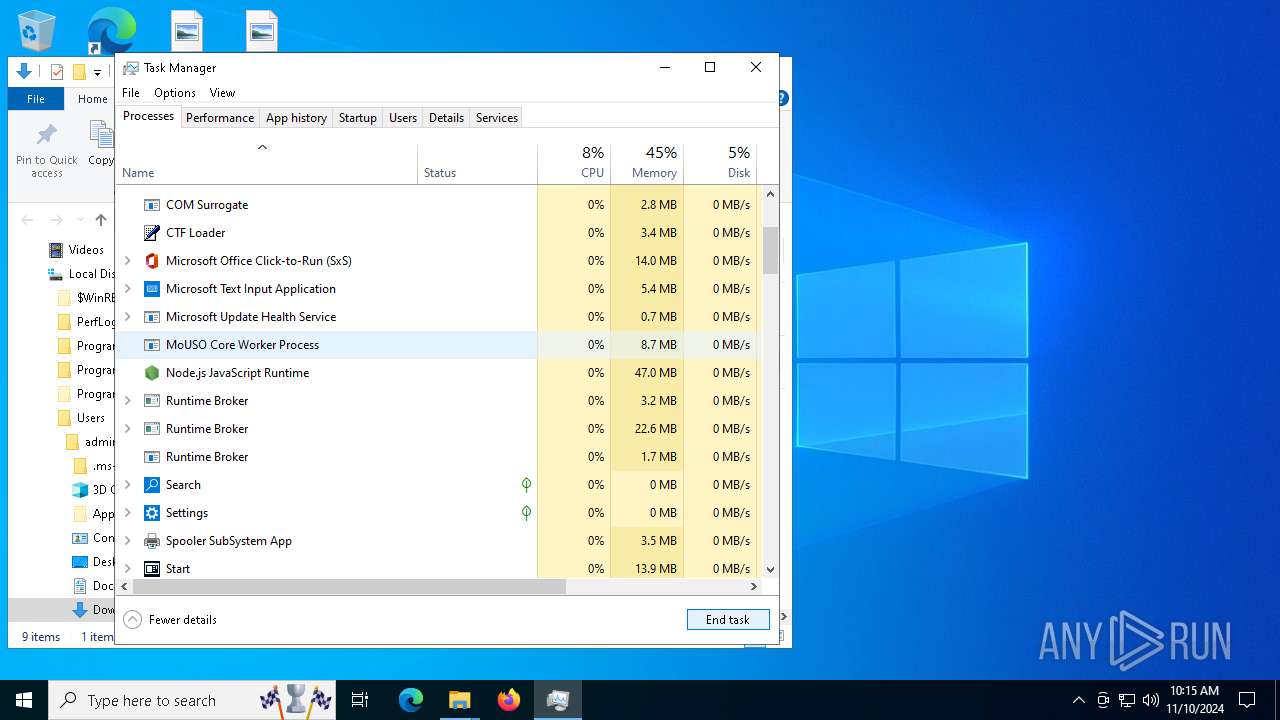
Task: Click the Microsoft Text Input Application icon
Action: coord(152,289)
